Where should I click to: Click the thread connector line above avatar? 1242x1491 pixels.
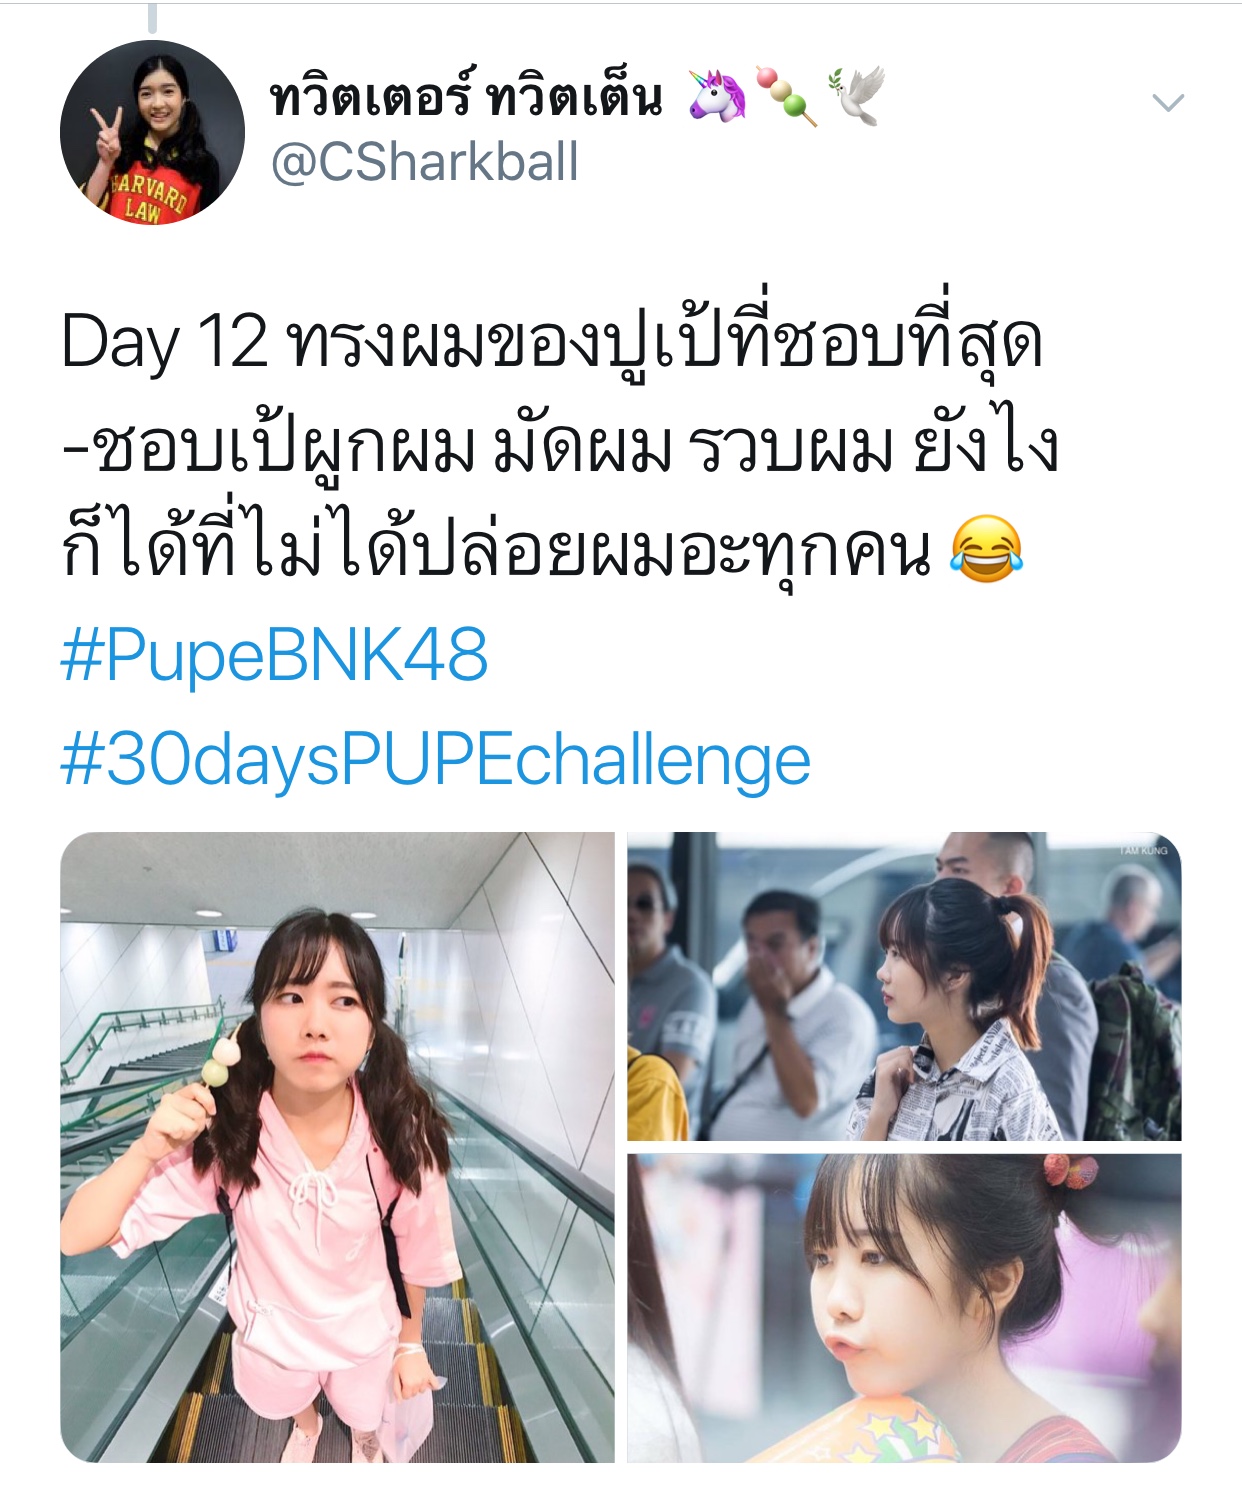point(152,17)
